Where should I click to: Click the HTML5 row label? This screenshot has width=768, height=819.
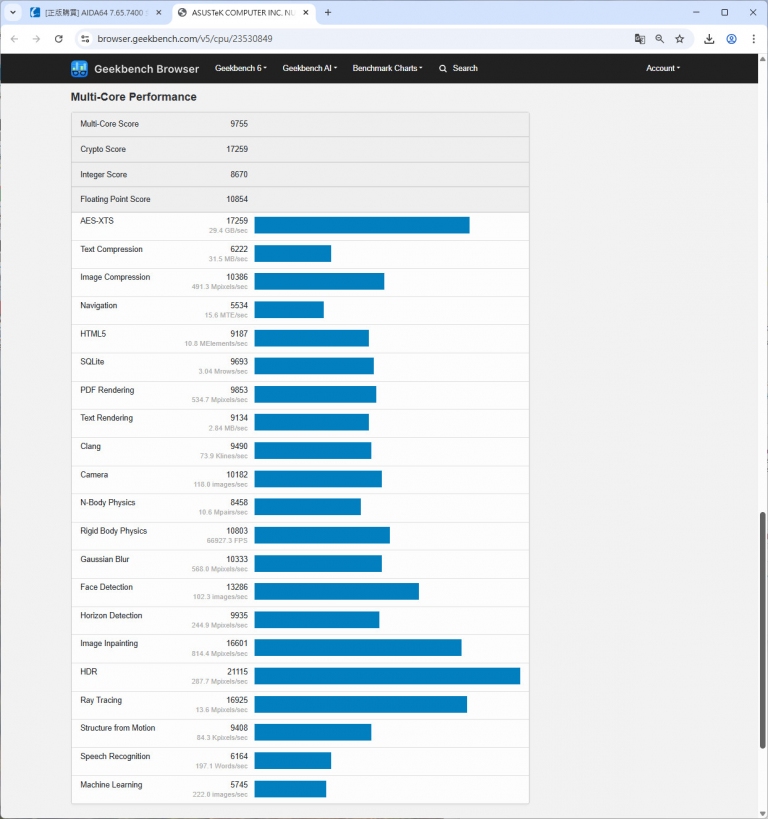93,333
